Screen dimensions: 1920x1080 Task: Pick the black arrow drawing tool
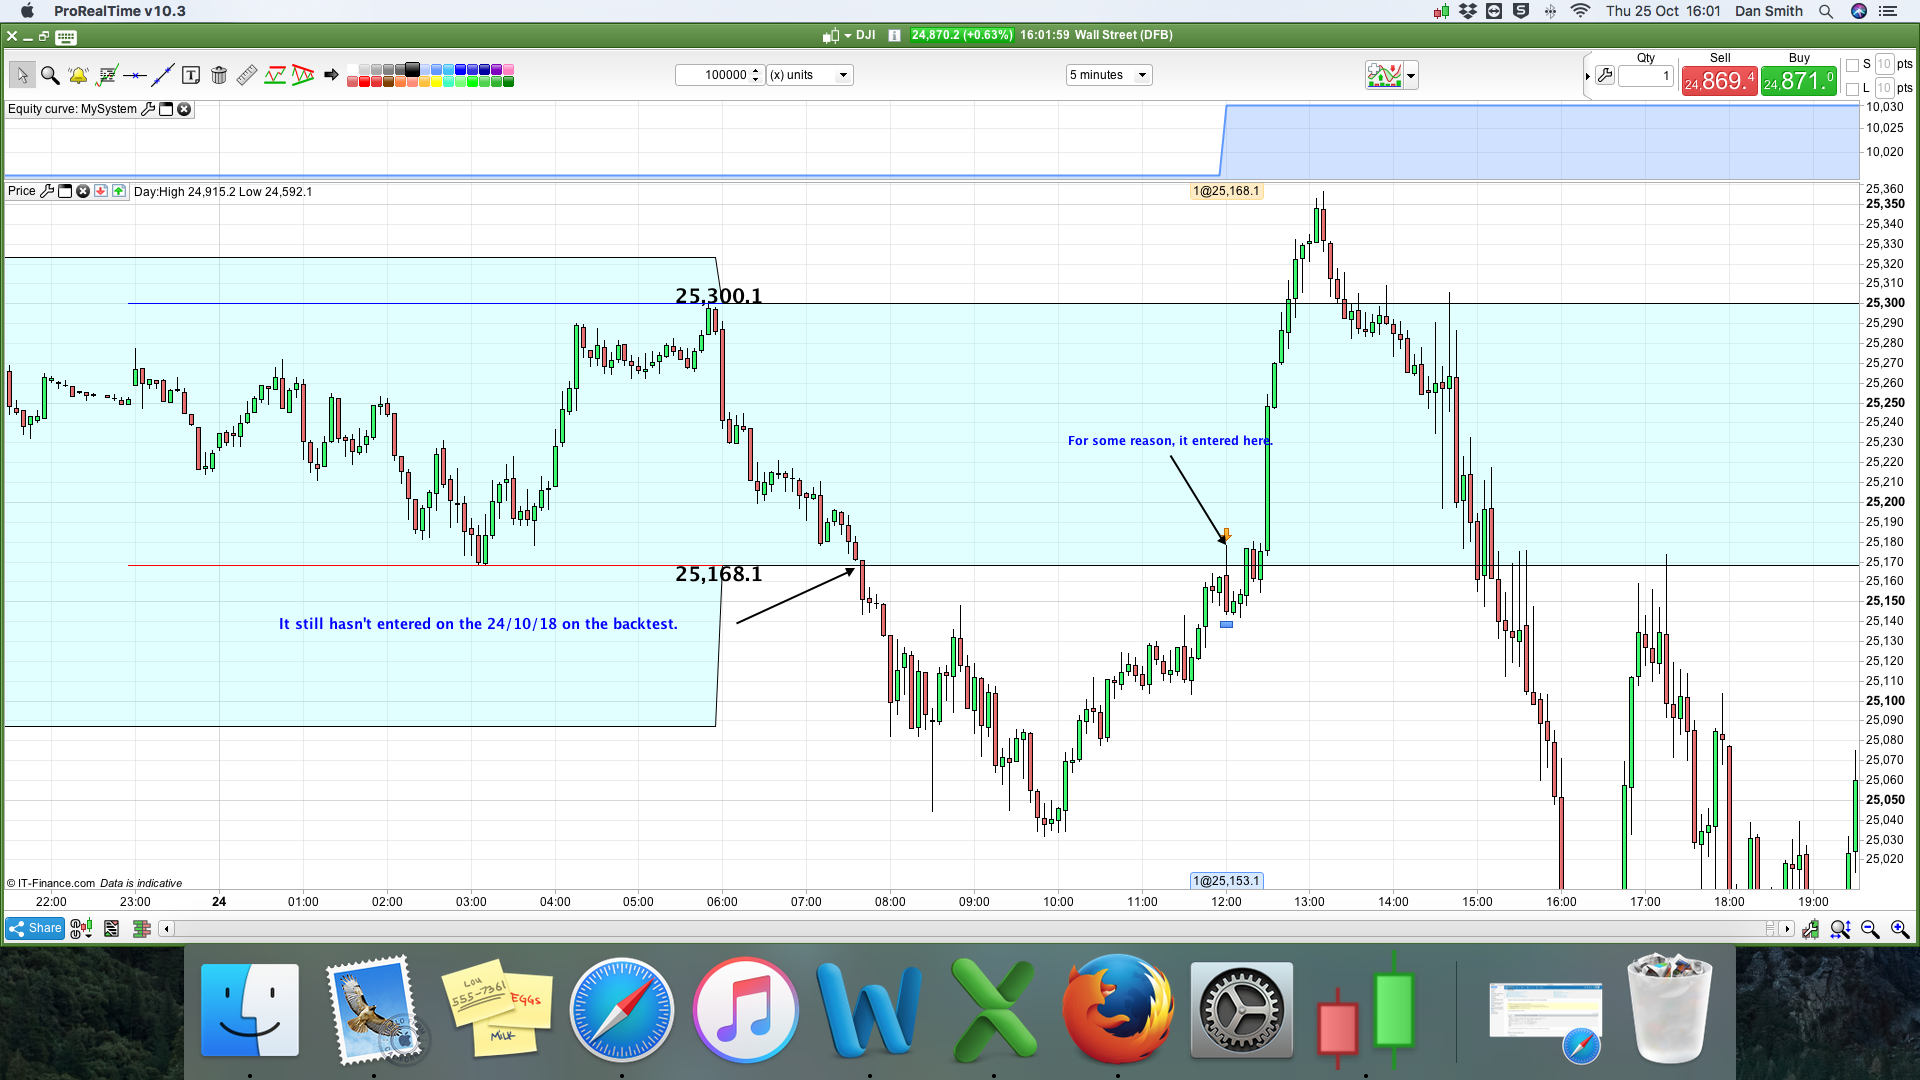(x=331, y=75)
